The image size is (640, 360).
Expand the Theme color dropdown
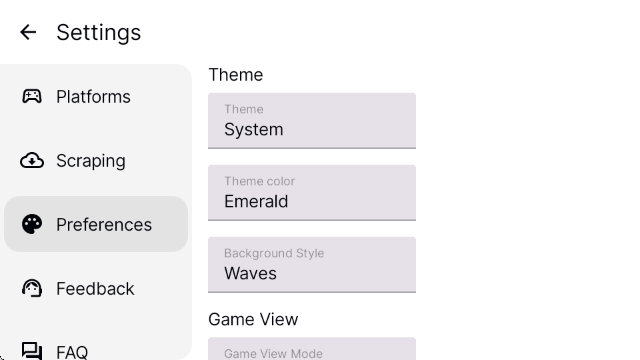click(x=312, y=193)
